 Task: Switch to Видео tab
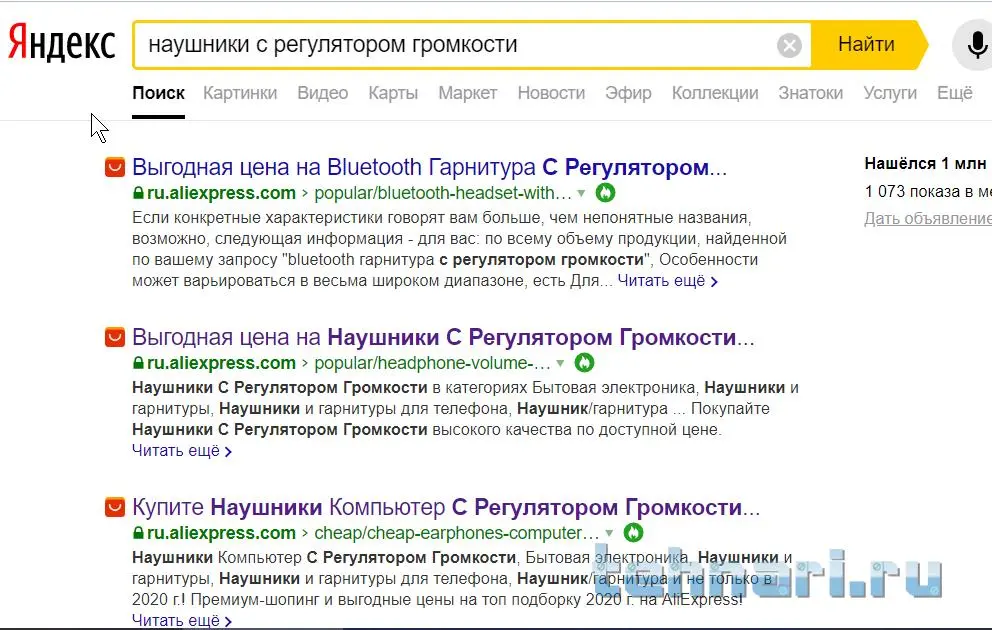coord(323,93)
